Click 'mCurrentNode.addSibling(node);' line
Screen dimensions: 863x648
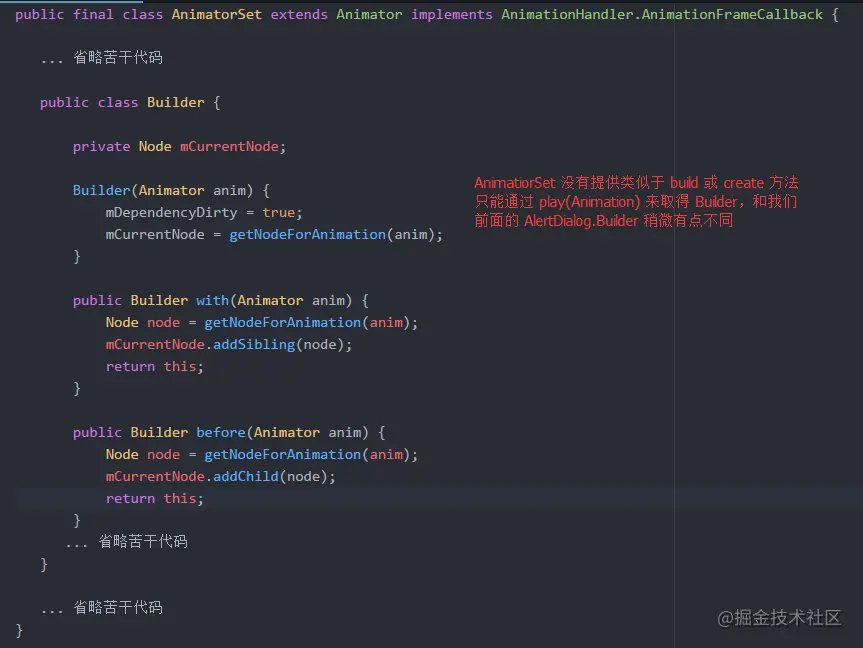228,345
